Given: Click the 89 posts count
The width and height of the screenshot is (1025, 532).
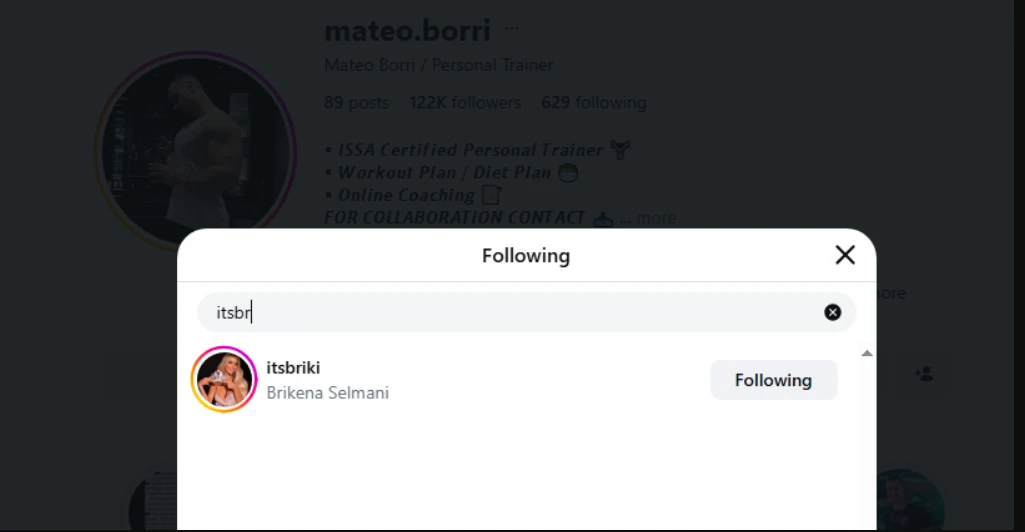Looking at the screenshot, I should point(356,102).
